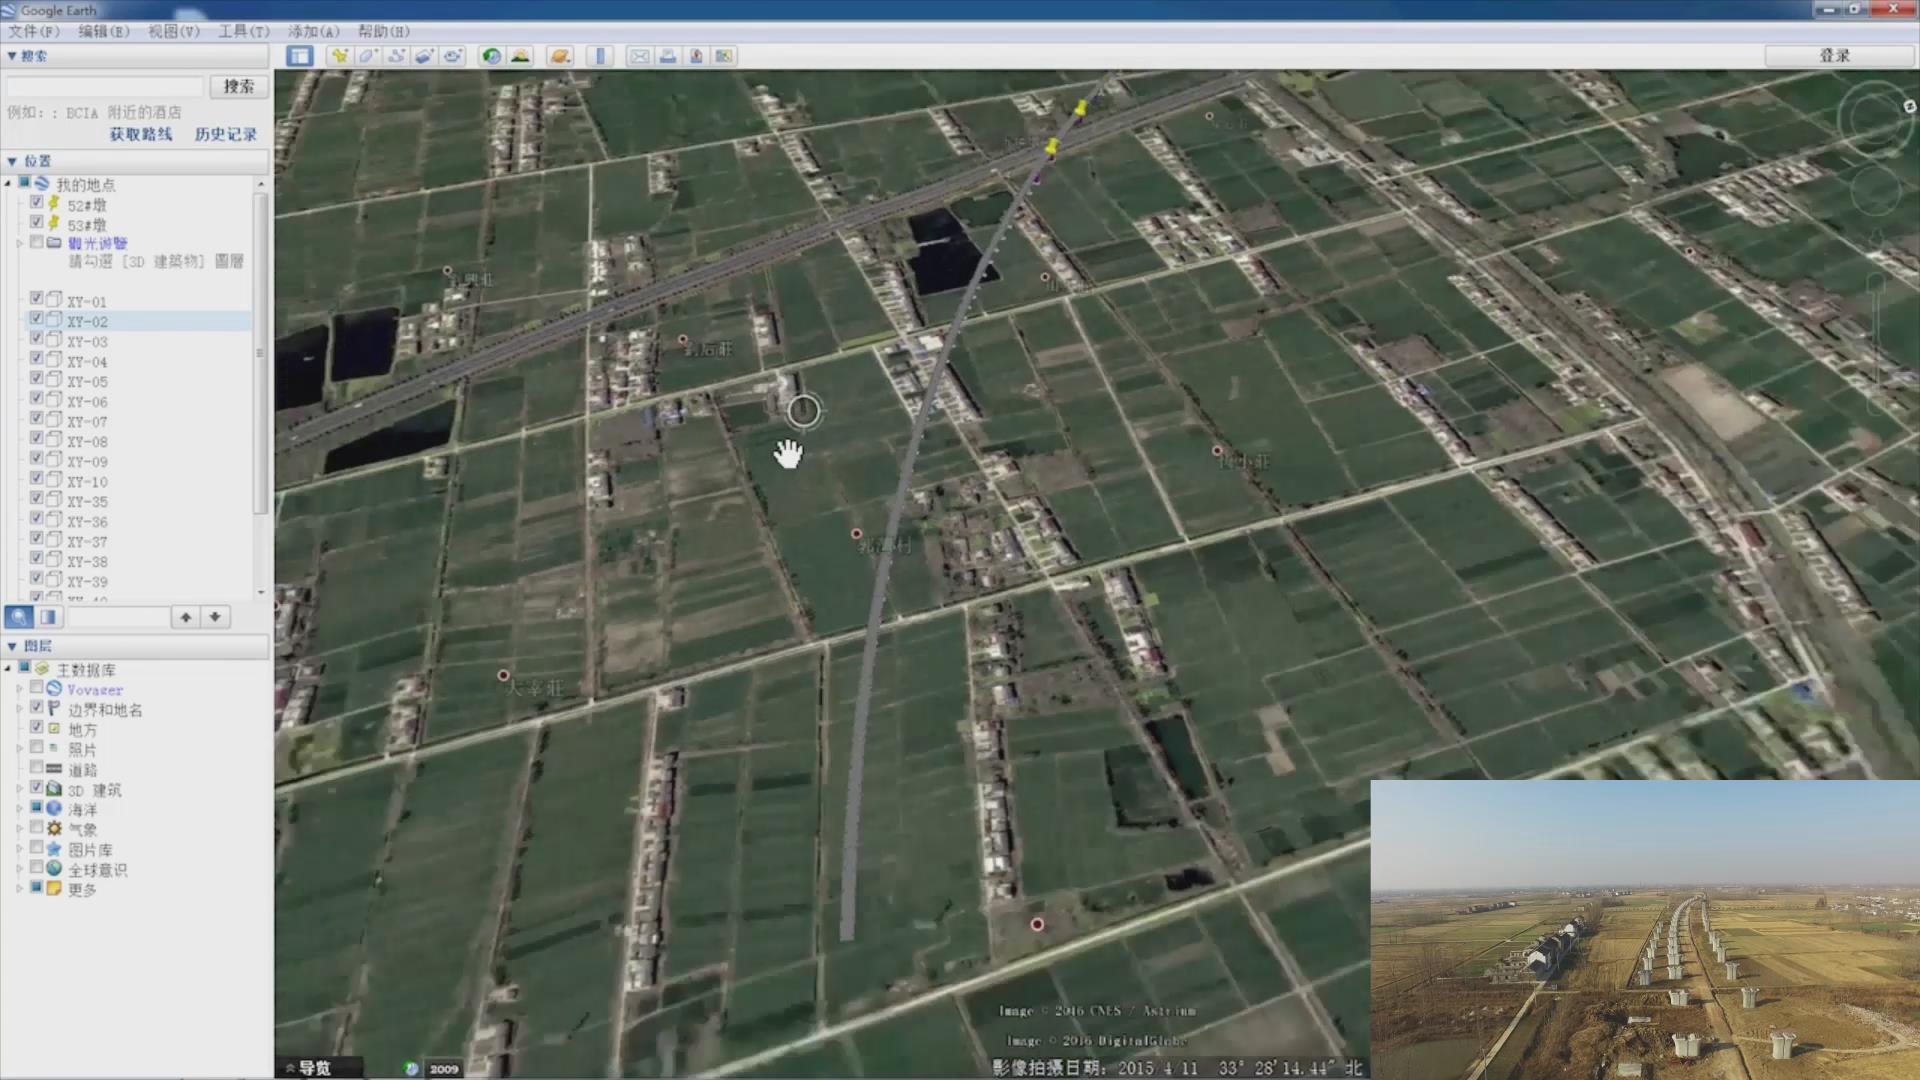Click the historical imagery 2009 clock icon

tap(411, 1068)
